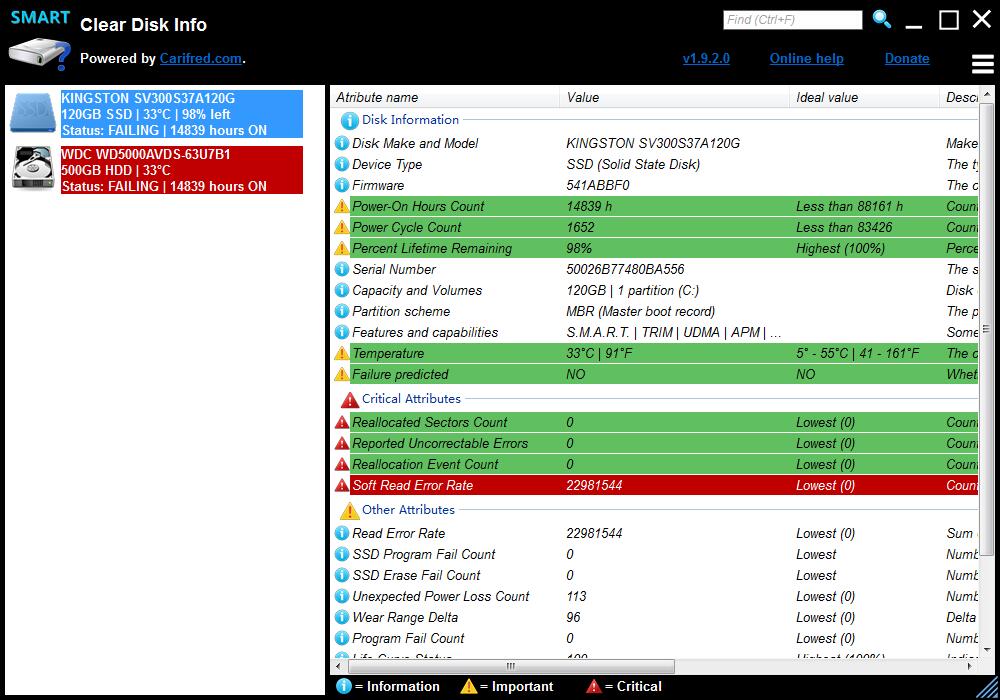This screenshot has width=1000, height=700.
Task: Open the Carifred.com link
Action: 200,58
